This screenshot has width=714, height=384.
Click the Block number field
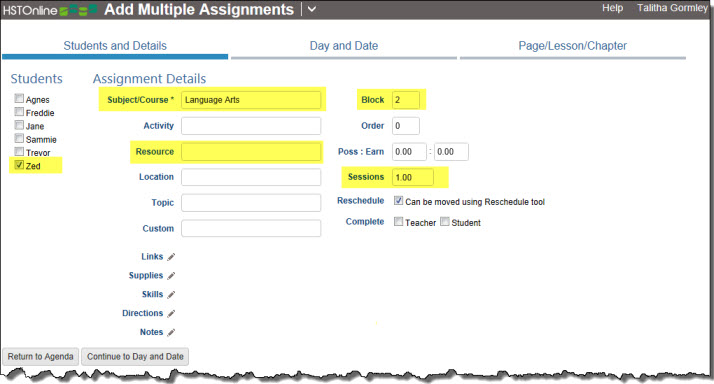[x=406, y=100]
